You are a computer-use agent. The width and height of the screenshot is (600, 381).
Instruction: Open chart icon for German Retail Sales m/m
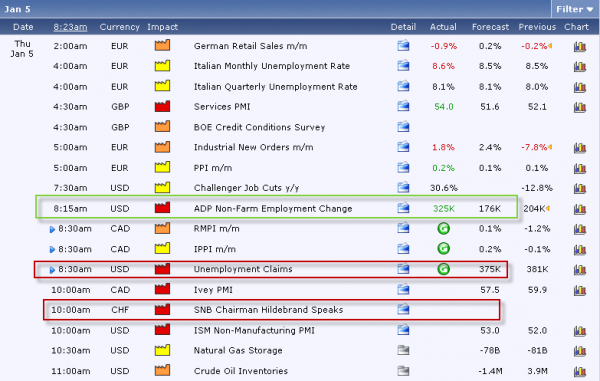point(580,46)
